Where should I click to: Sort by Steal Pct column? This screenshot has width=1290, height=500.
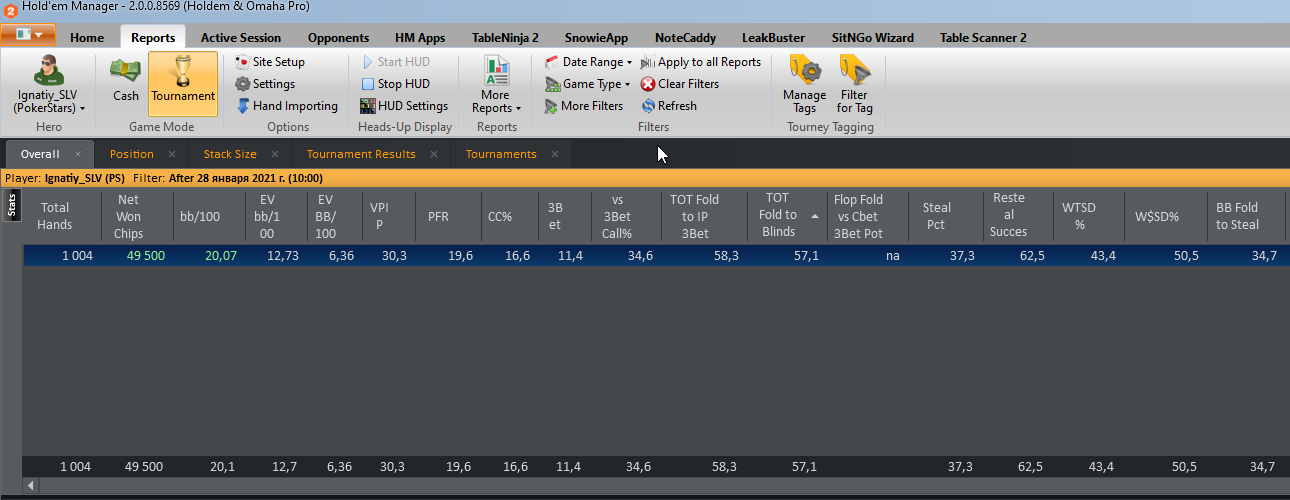(x=945, y=216)
